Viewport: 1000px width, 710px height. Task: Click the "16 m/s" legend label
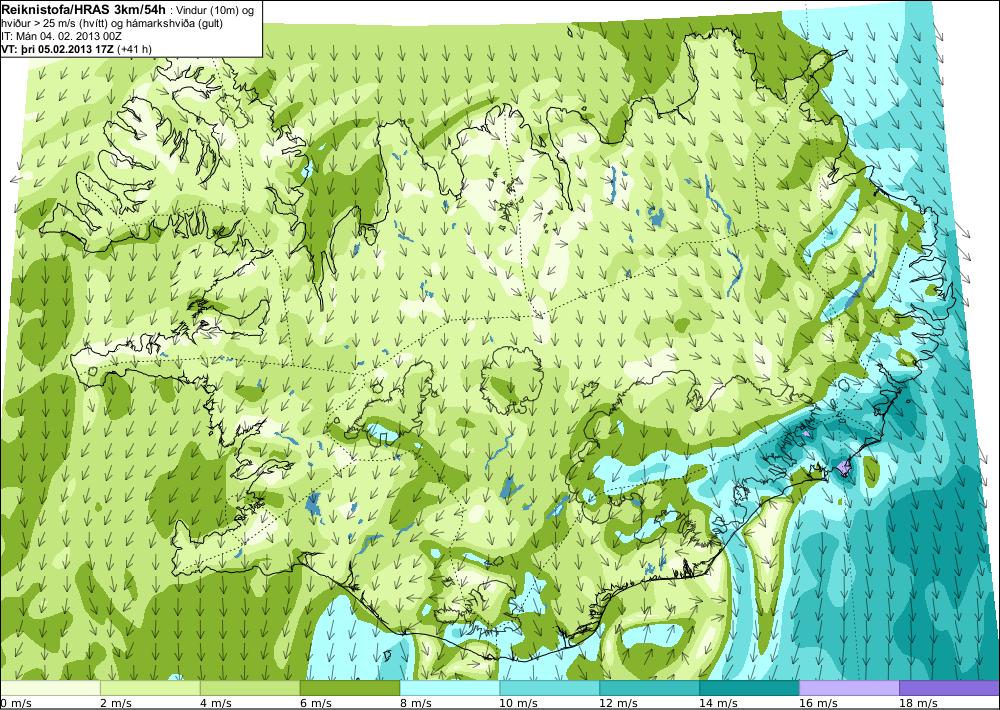coord(818,703)
